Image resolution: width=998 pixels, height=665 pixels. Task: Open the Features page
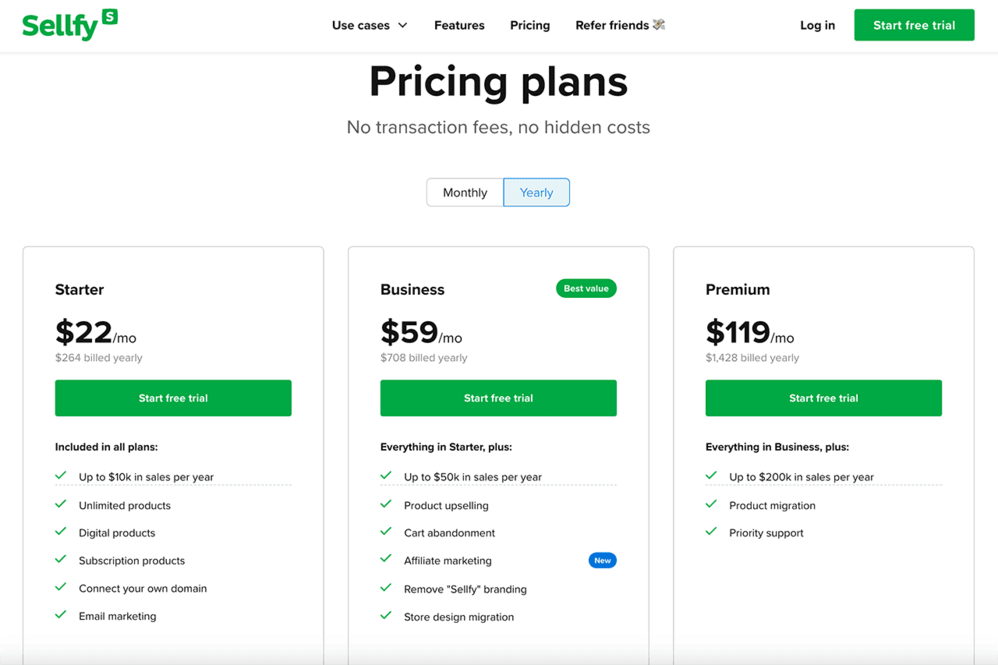coord(459,25)
